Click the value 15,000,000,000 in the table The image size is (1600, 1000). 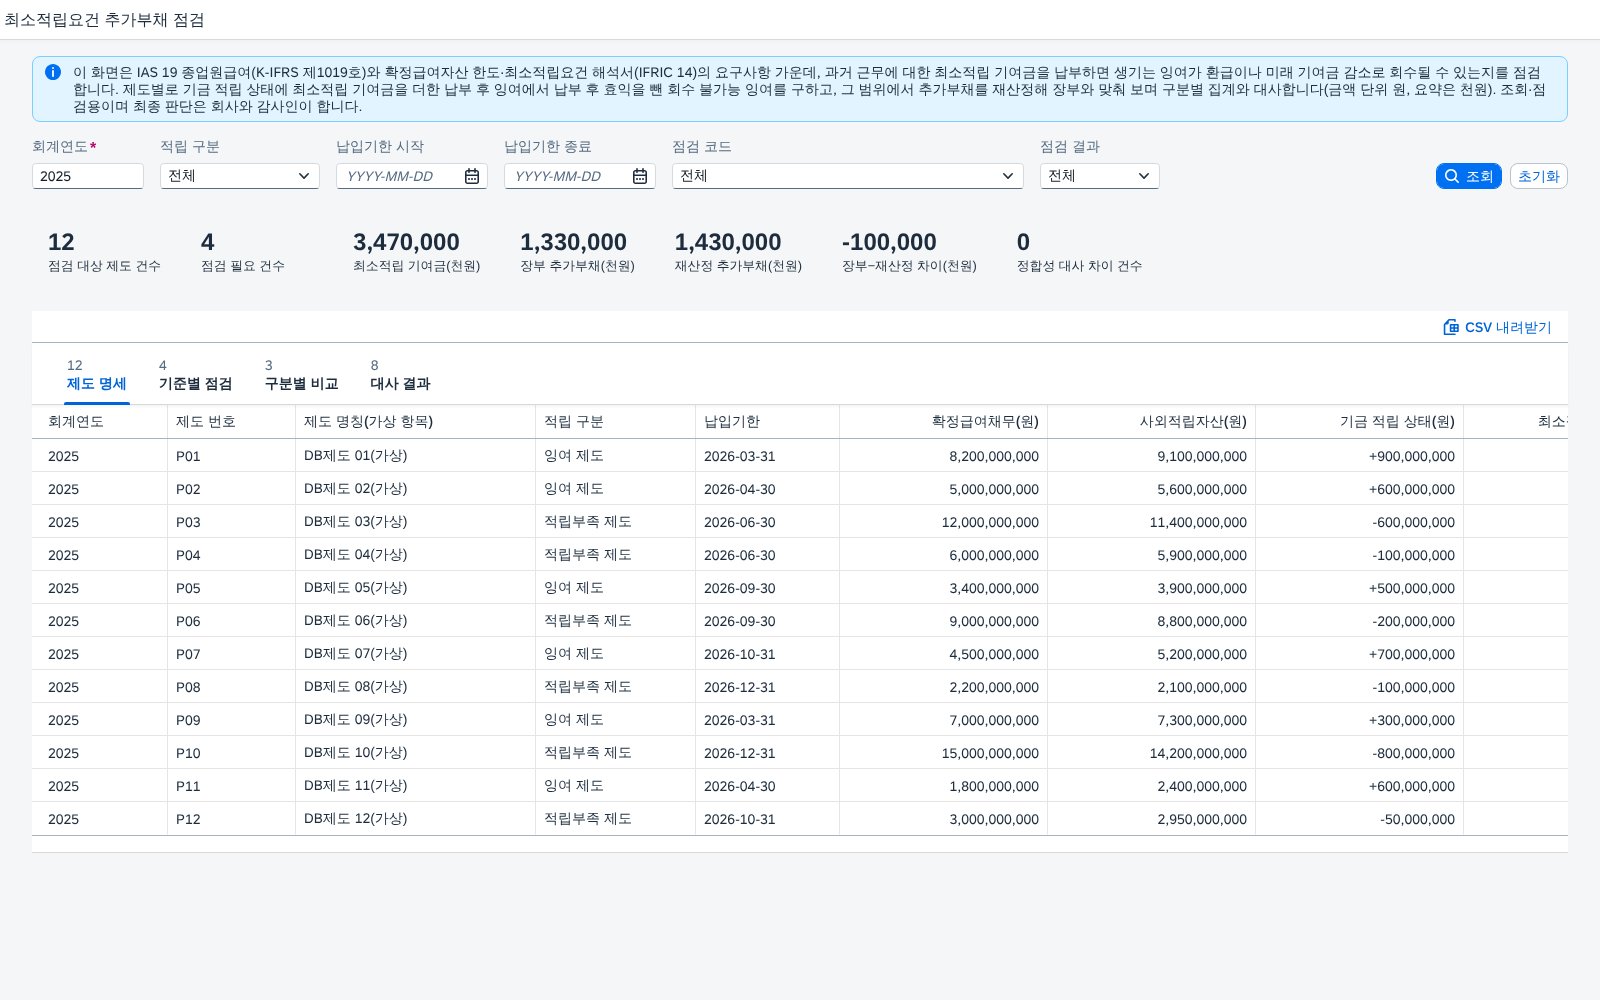tap(990, 753)
